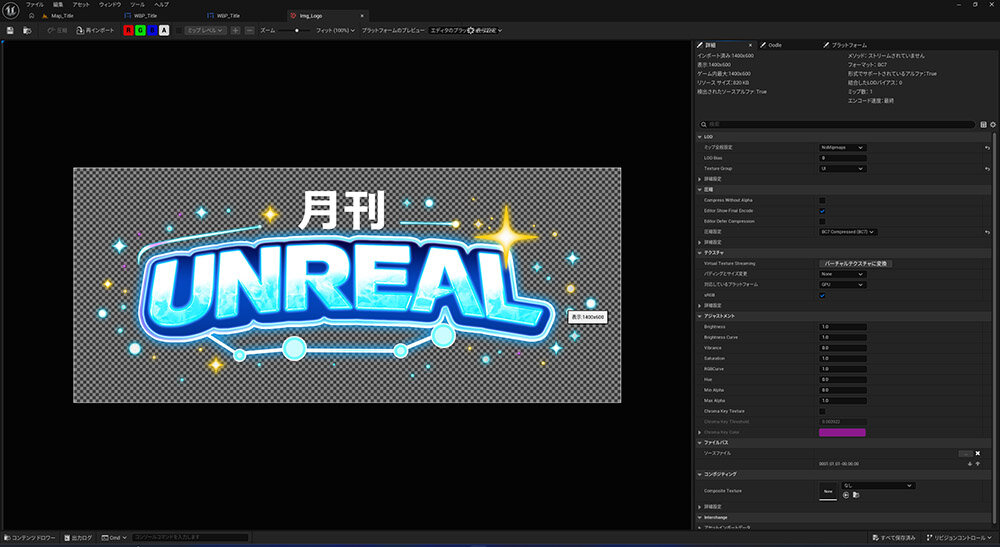The height and width of the screenshot is (547, 1000).
Task: Click the browse to asset folder icon
Action: 27,31
